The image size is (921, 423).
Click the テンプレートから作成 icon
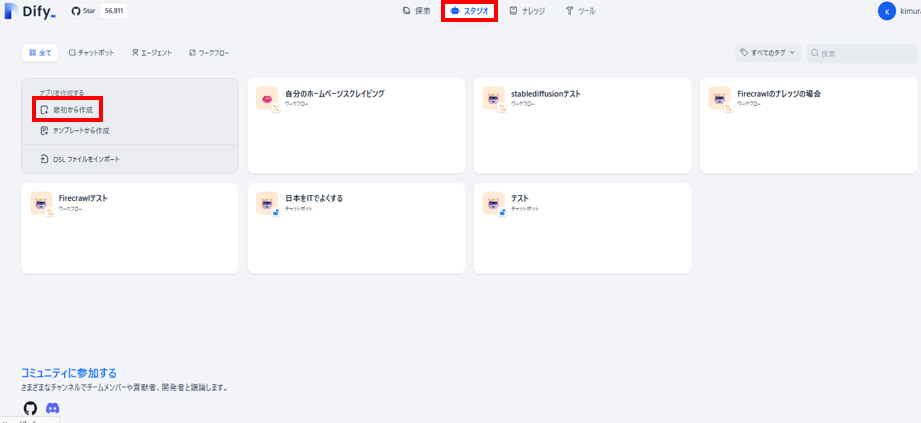click(x=44, y=131)
